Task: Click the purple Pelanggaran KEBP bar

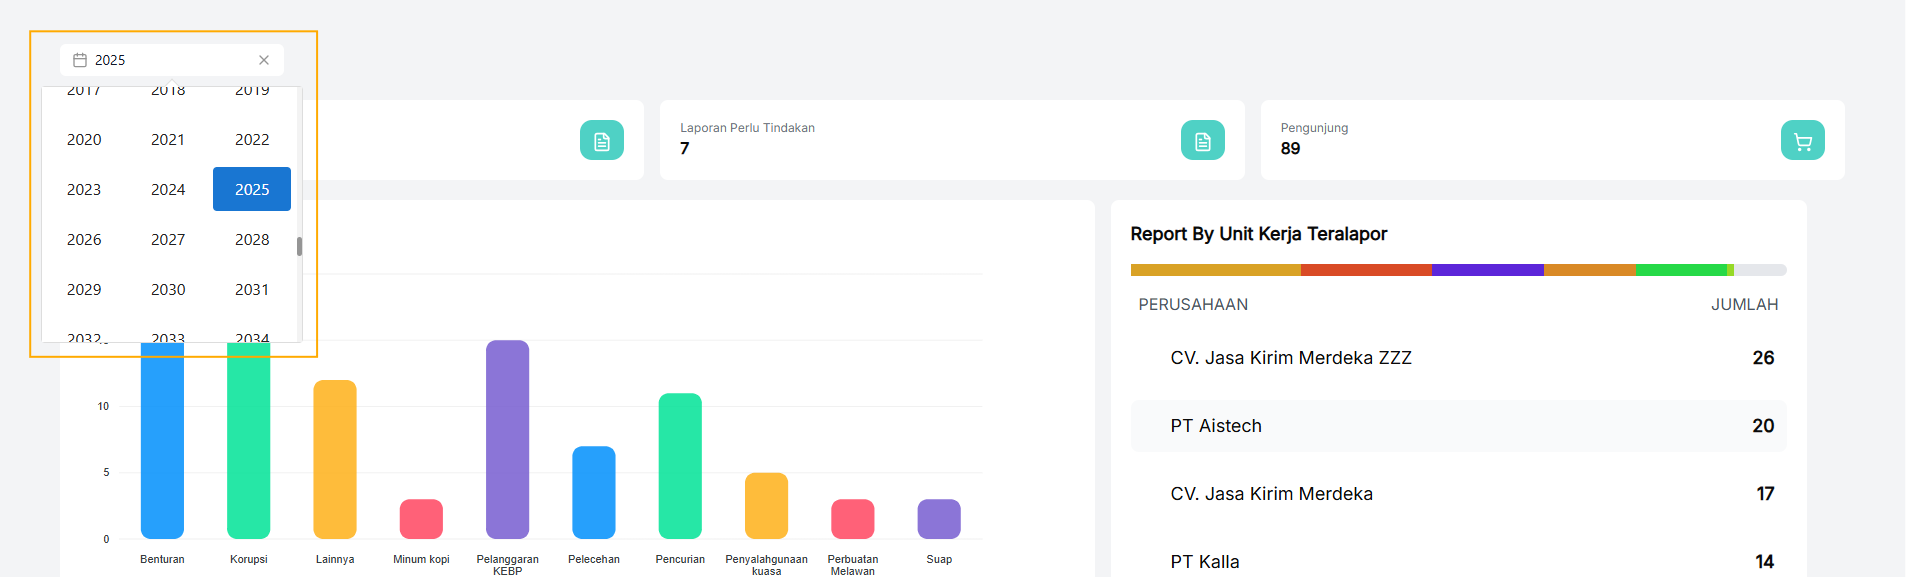Action: pos(507,440)
